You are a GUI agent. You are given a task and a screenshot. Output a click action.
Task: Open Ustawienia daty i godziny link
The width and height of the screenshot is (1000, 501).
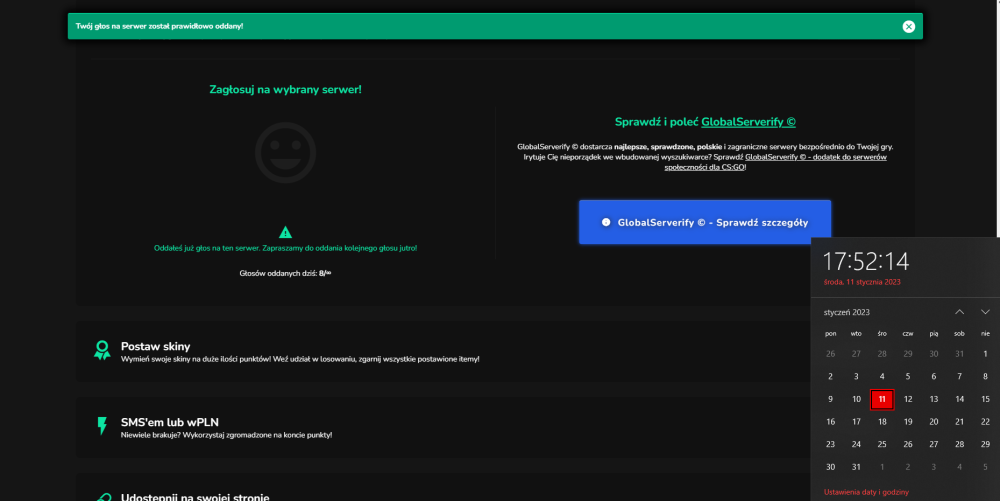866,492
